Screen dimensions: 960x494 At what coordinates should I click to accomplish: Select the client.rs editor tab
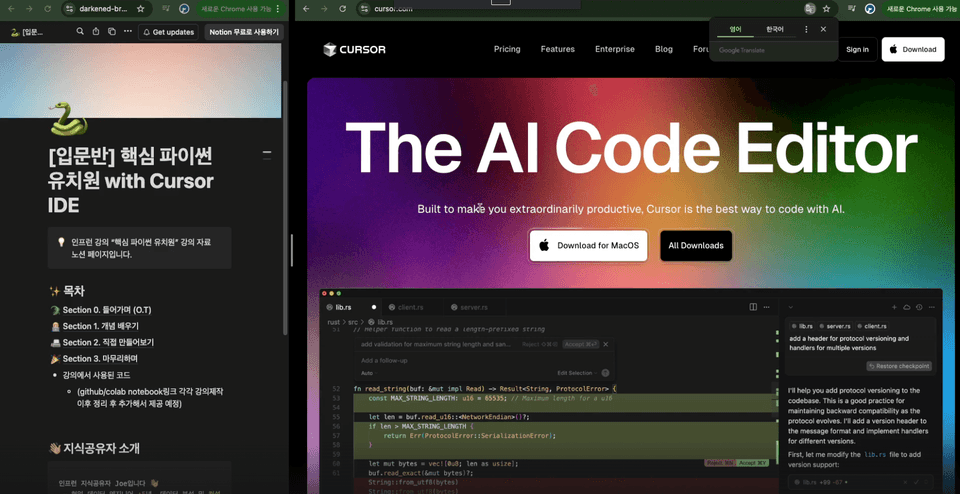(410, 307)
